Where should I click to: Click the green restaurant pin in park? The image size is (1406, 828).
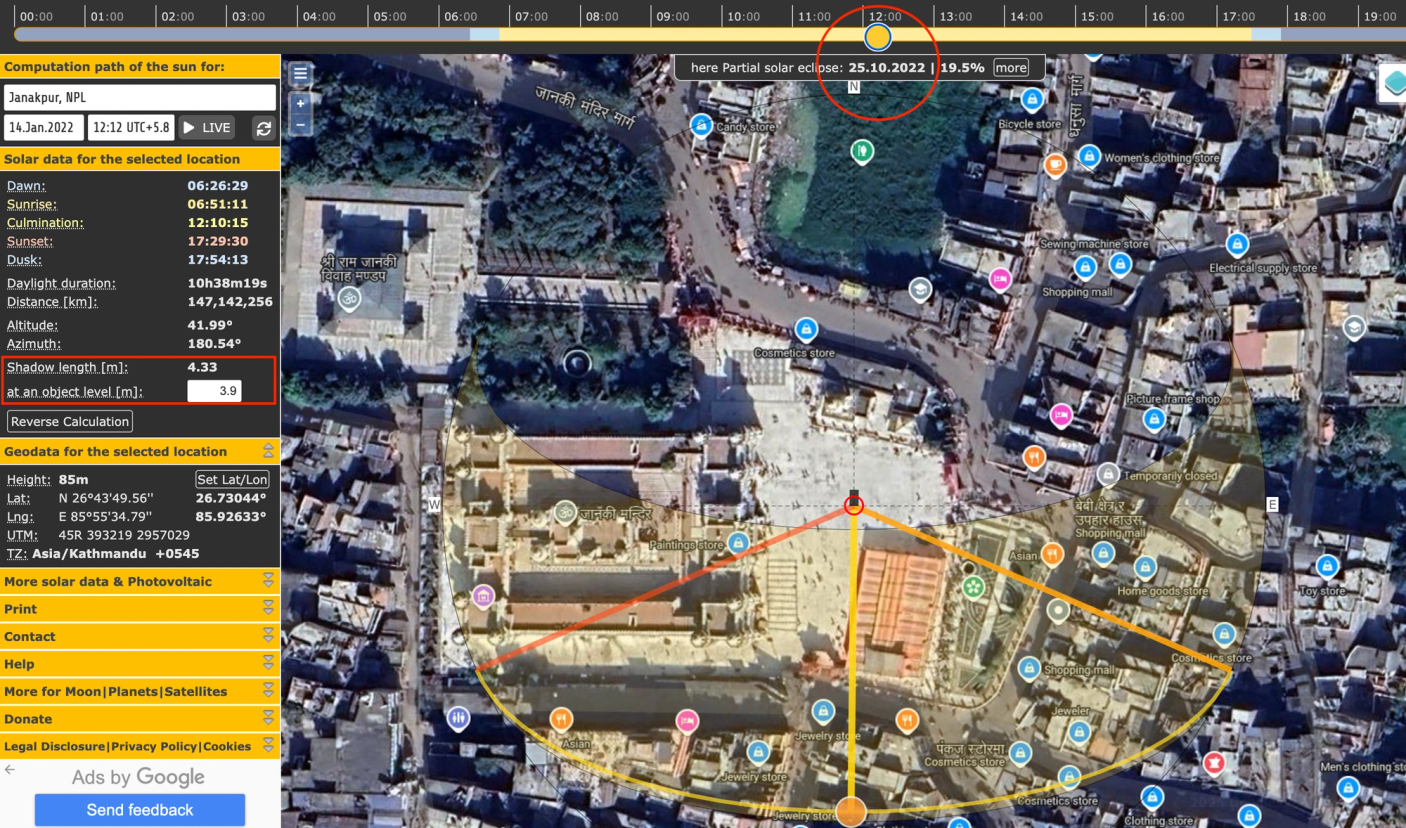coord(862,152)
